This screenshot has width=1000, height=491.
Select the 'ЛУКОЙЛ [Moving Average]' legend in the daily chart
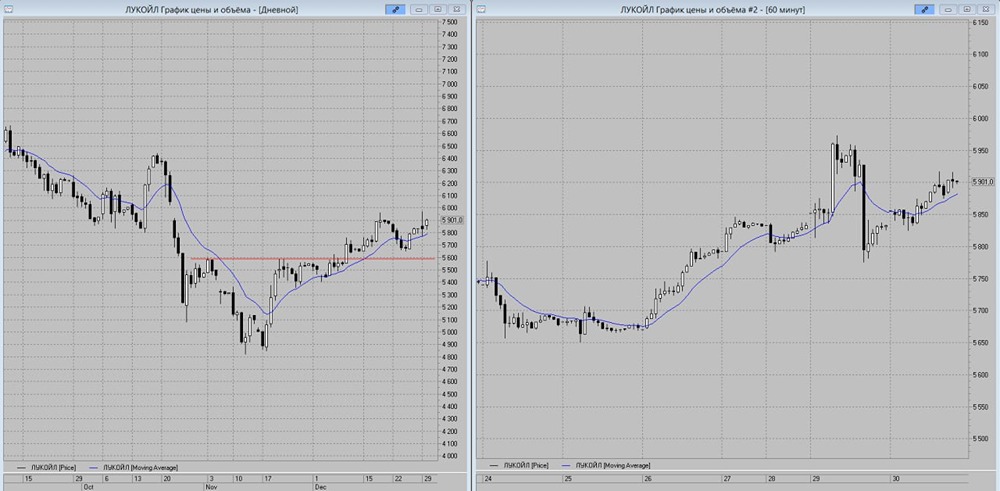[136, 467]
